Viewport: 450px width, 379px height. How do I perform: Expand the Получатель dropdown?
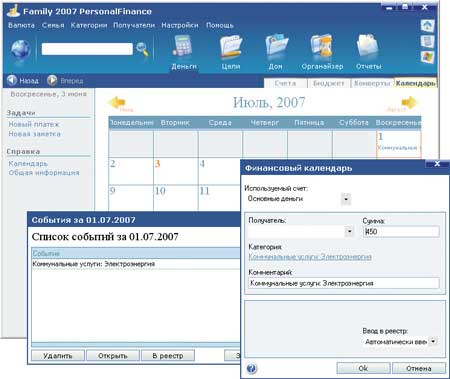[349, 231]
